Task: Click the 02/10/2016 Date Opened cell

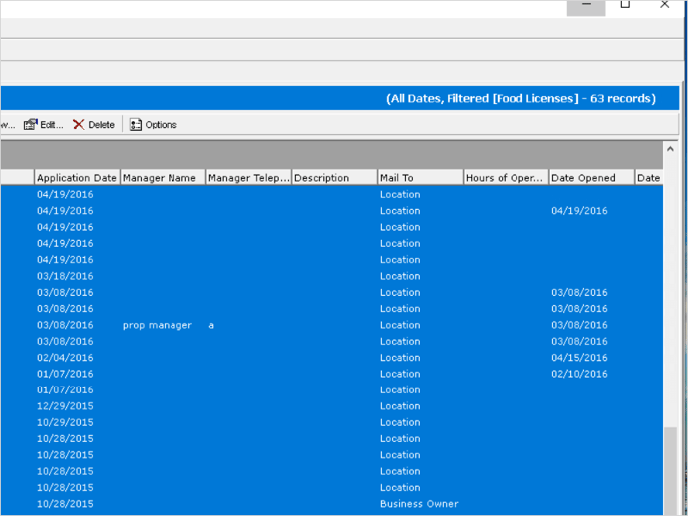Action: click(x=579, y=374)
